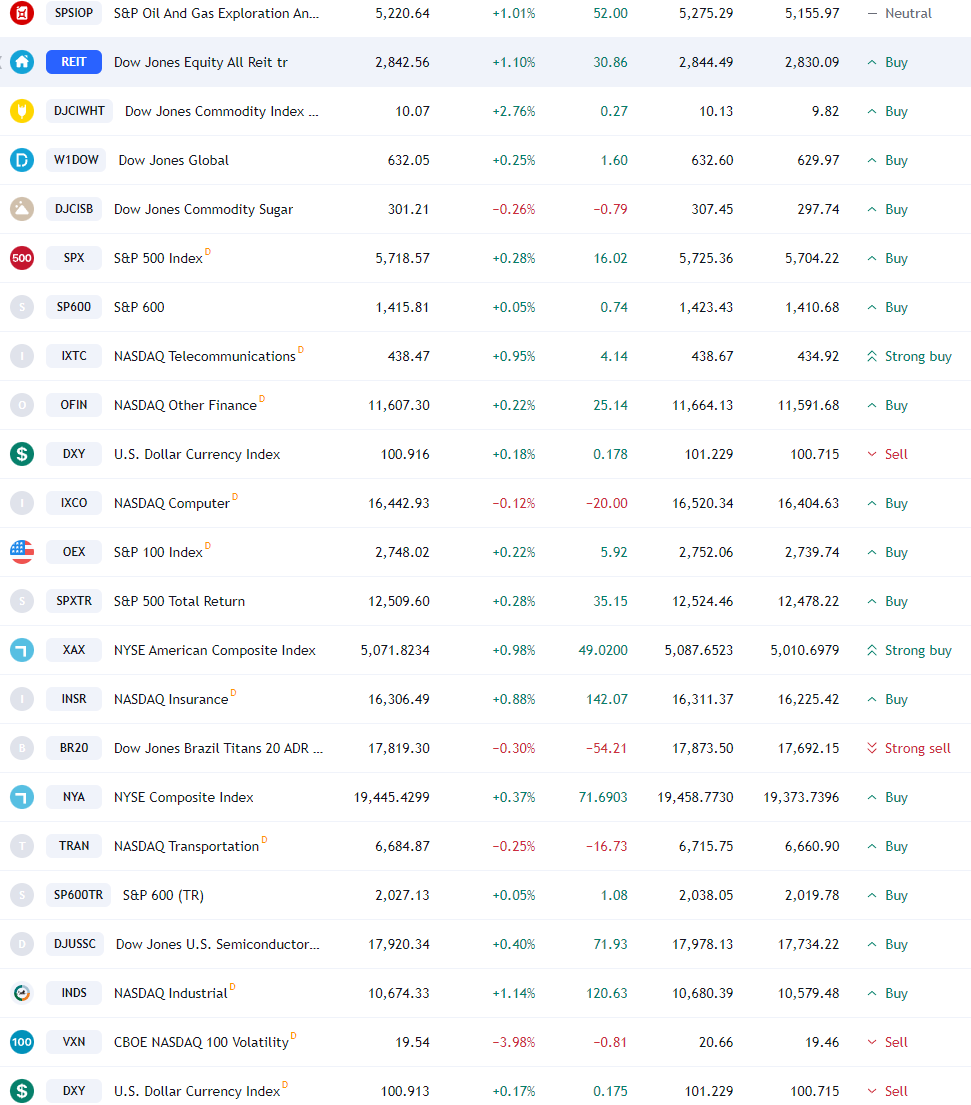
Task: Select the W1DOW ticker badge
Action: click(x=76, y=160)
